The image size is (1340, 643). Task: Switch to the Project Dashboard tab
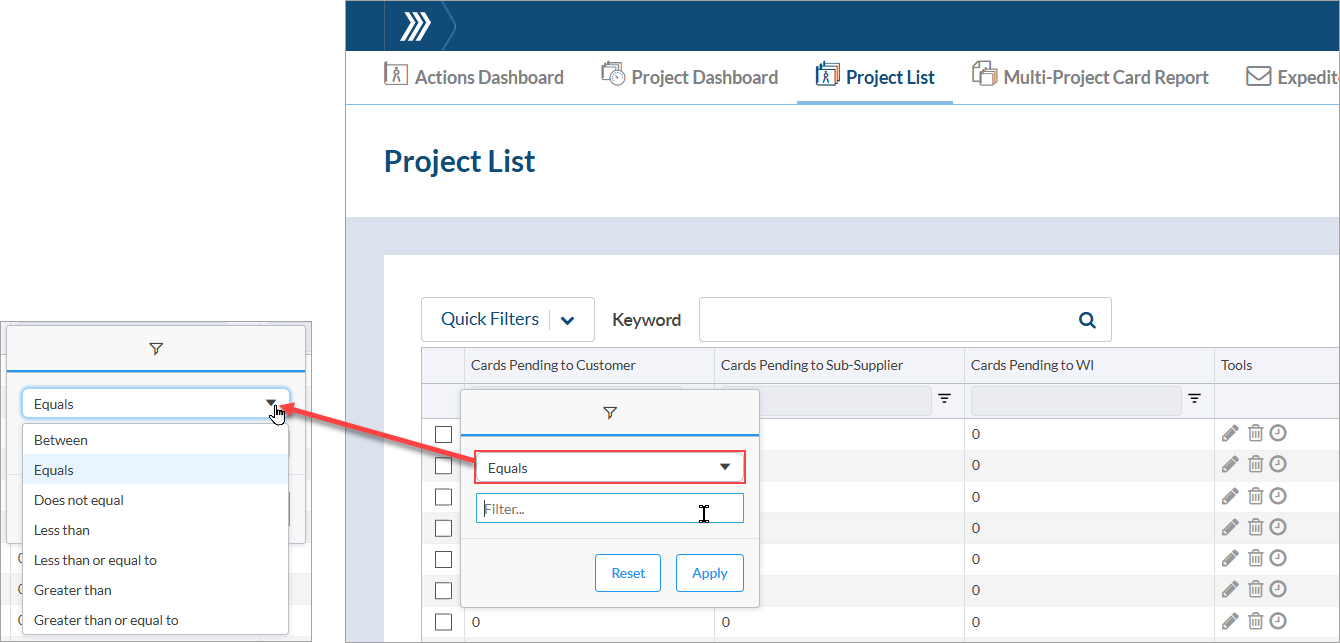coord(689,77)
